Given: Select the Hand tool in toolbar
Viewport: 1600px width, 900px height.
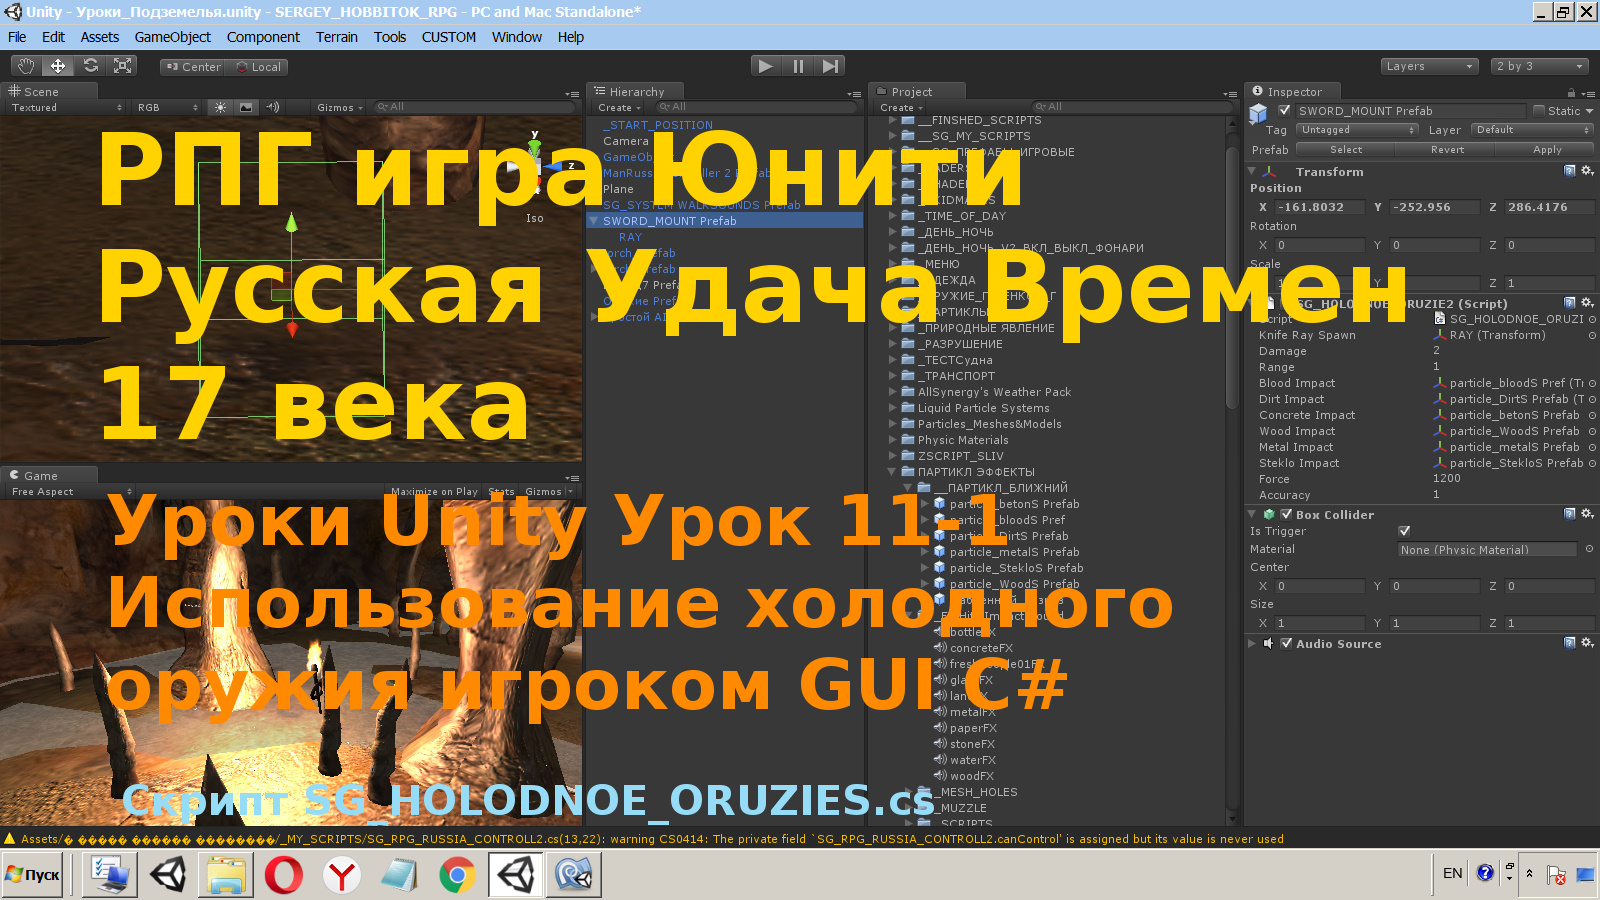Looking at the screenshot, I should (x=26, y=66).
